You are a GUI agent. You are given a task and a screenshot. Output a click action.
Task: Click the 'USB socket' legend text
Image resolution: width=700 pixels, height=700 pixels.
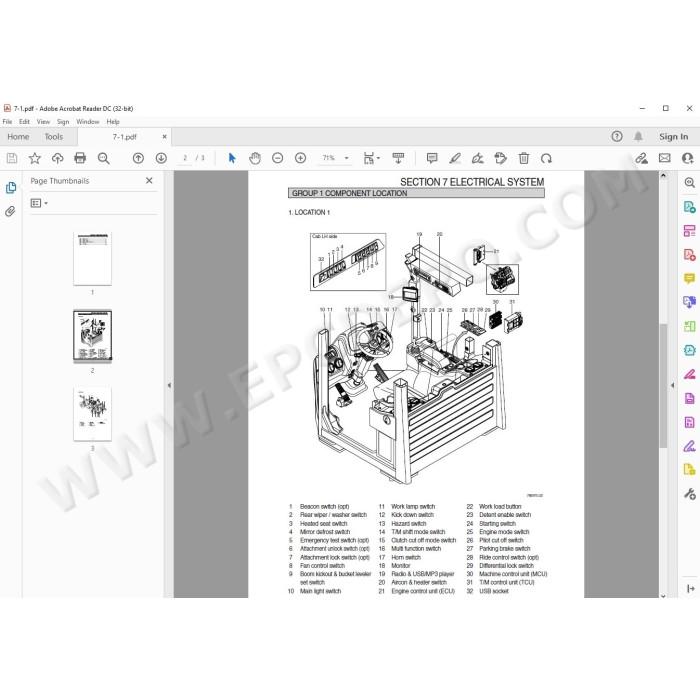[494, 591]
